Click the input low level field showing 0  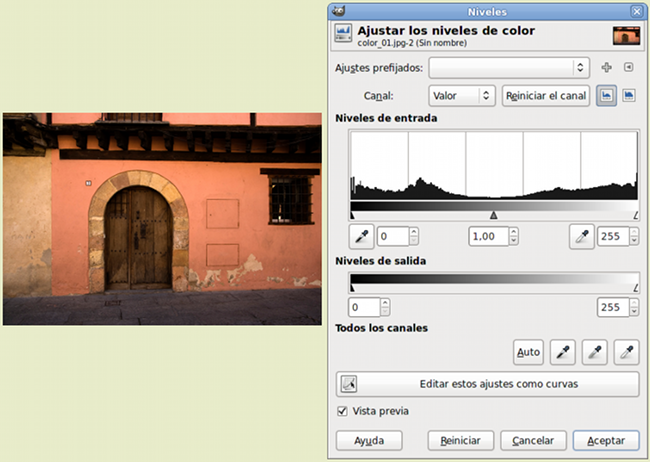pos(393,236)
